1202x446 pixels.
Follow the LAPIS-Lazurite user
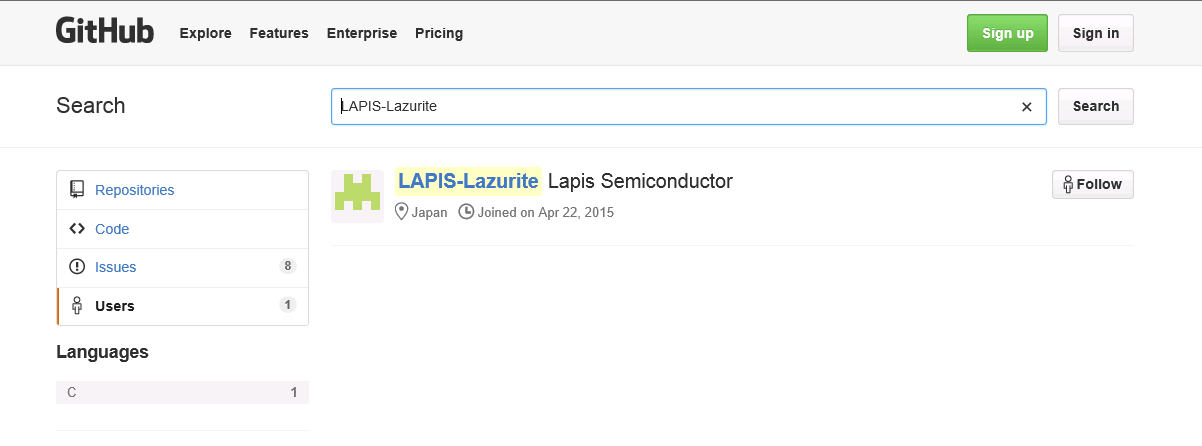[x=1093, y=184]
